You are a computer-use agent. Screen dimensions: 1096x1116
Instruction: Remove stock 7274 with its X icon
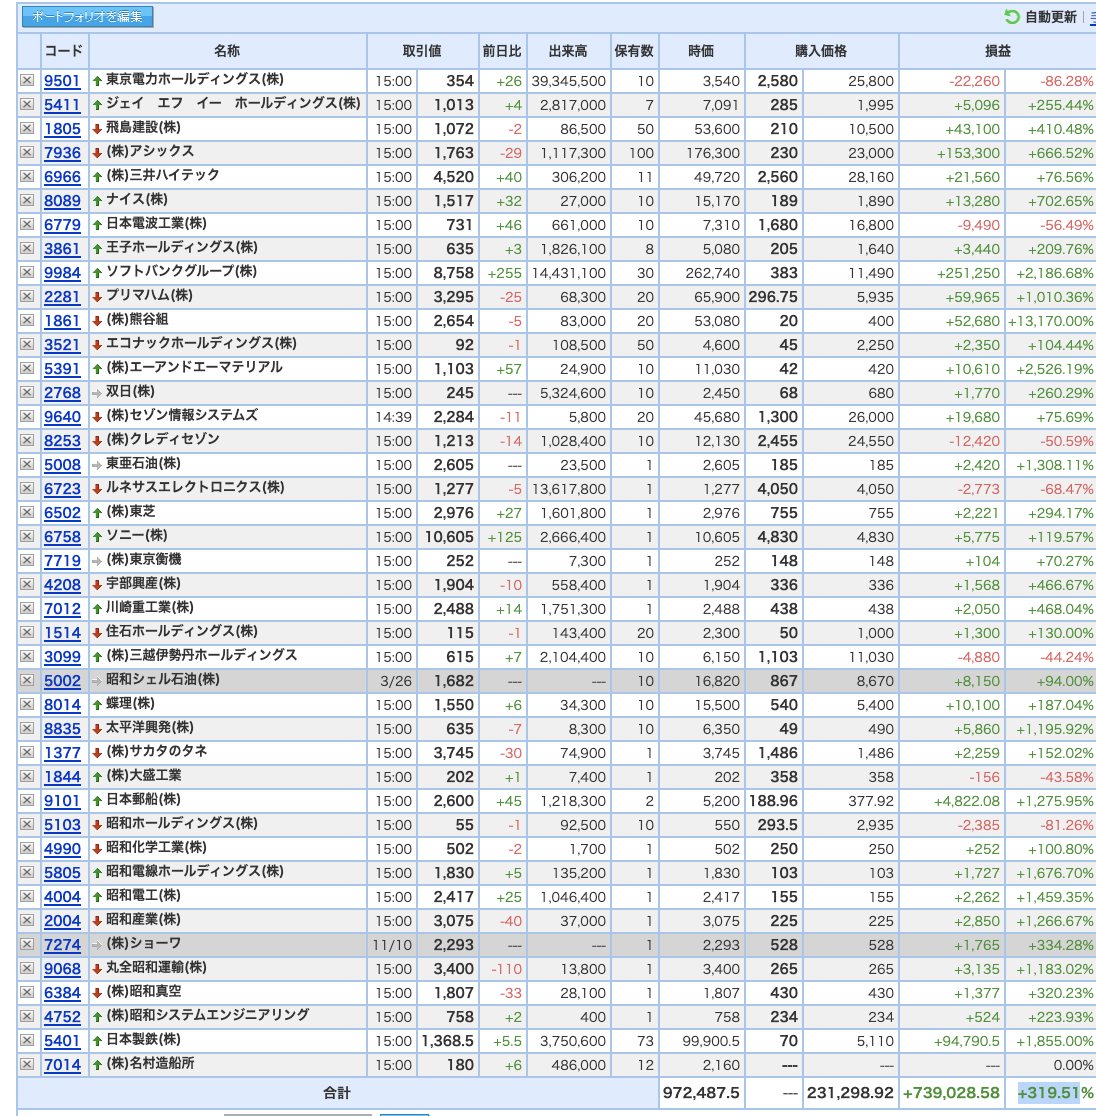tap(27, 944)
